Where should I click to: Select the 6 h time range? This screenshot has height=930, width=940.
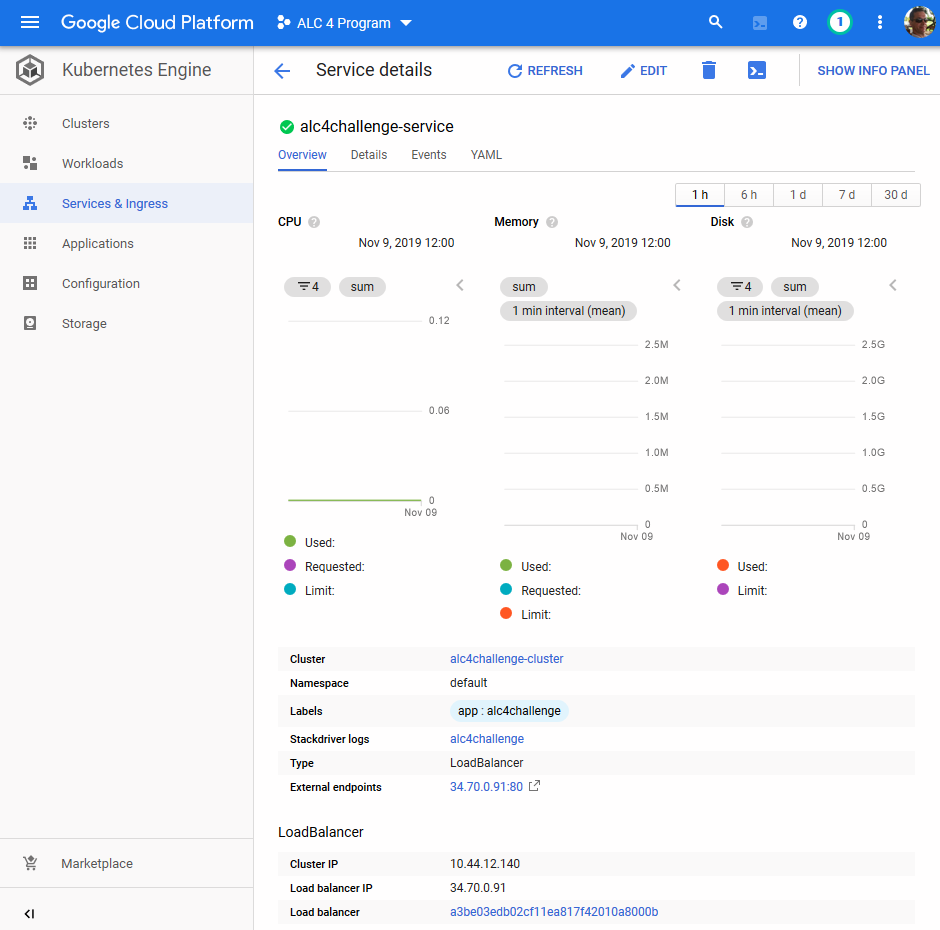tap(749, 195)
